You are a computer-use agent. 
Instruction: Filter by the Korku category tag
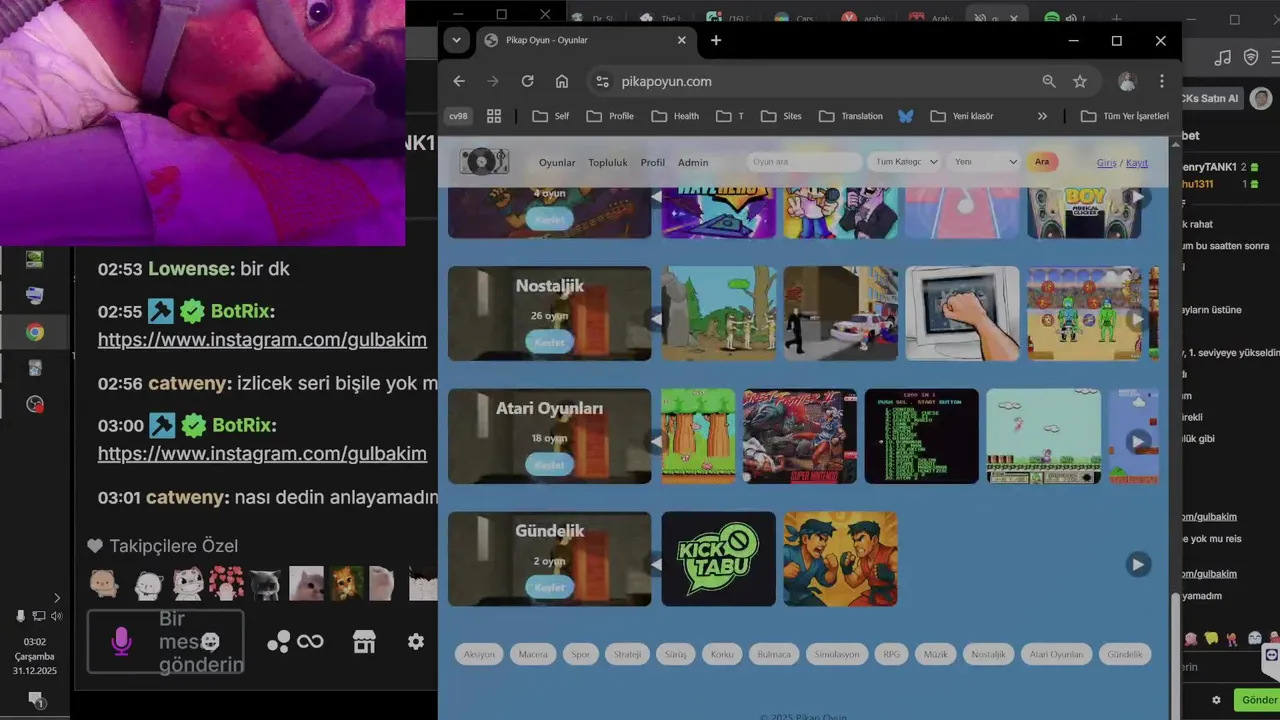(x=722, y=654)
